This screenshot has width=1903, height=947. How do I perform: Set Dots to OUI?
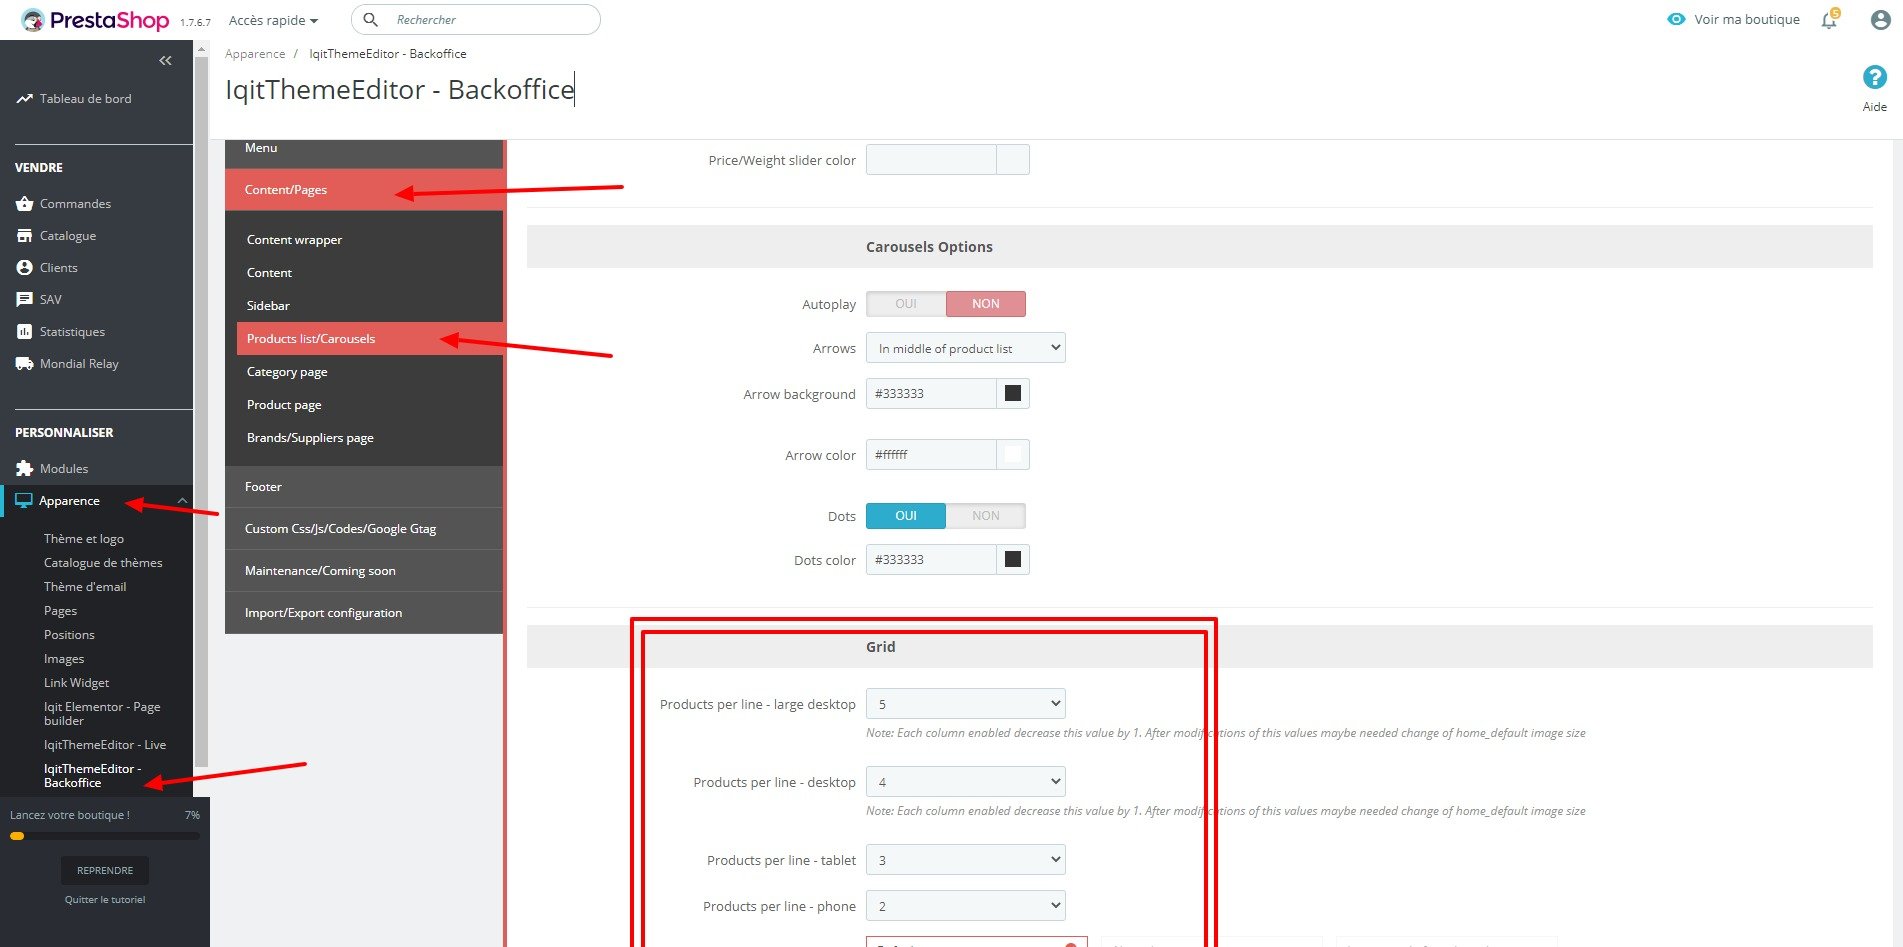pos(906,516)
